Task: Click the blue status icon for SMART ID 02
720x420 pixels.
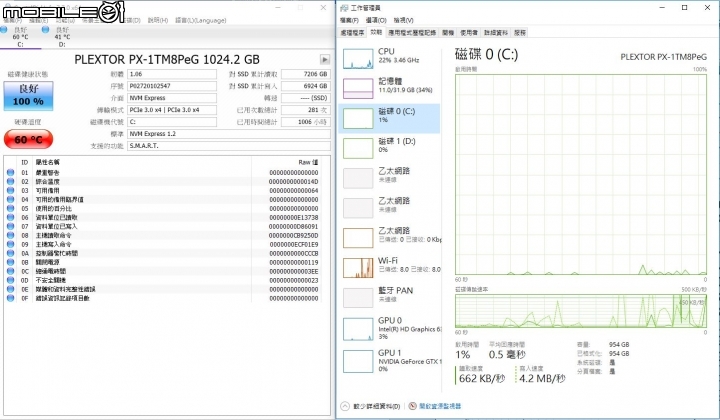Action: coord(11,182)
